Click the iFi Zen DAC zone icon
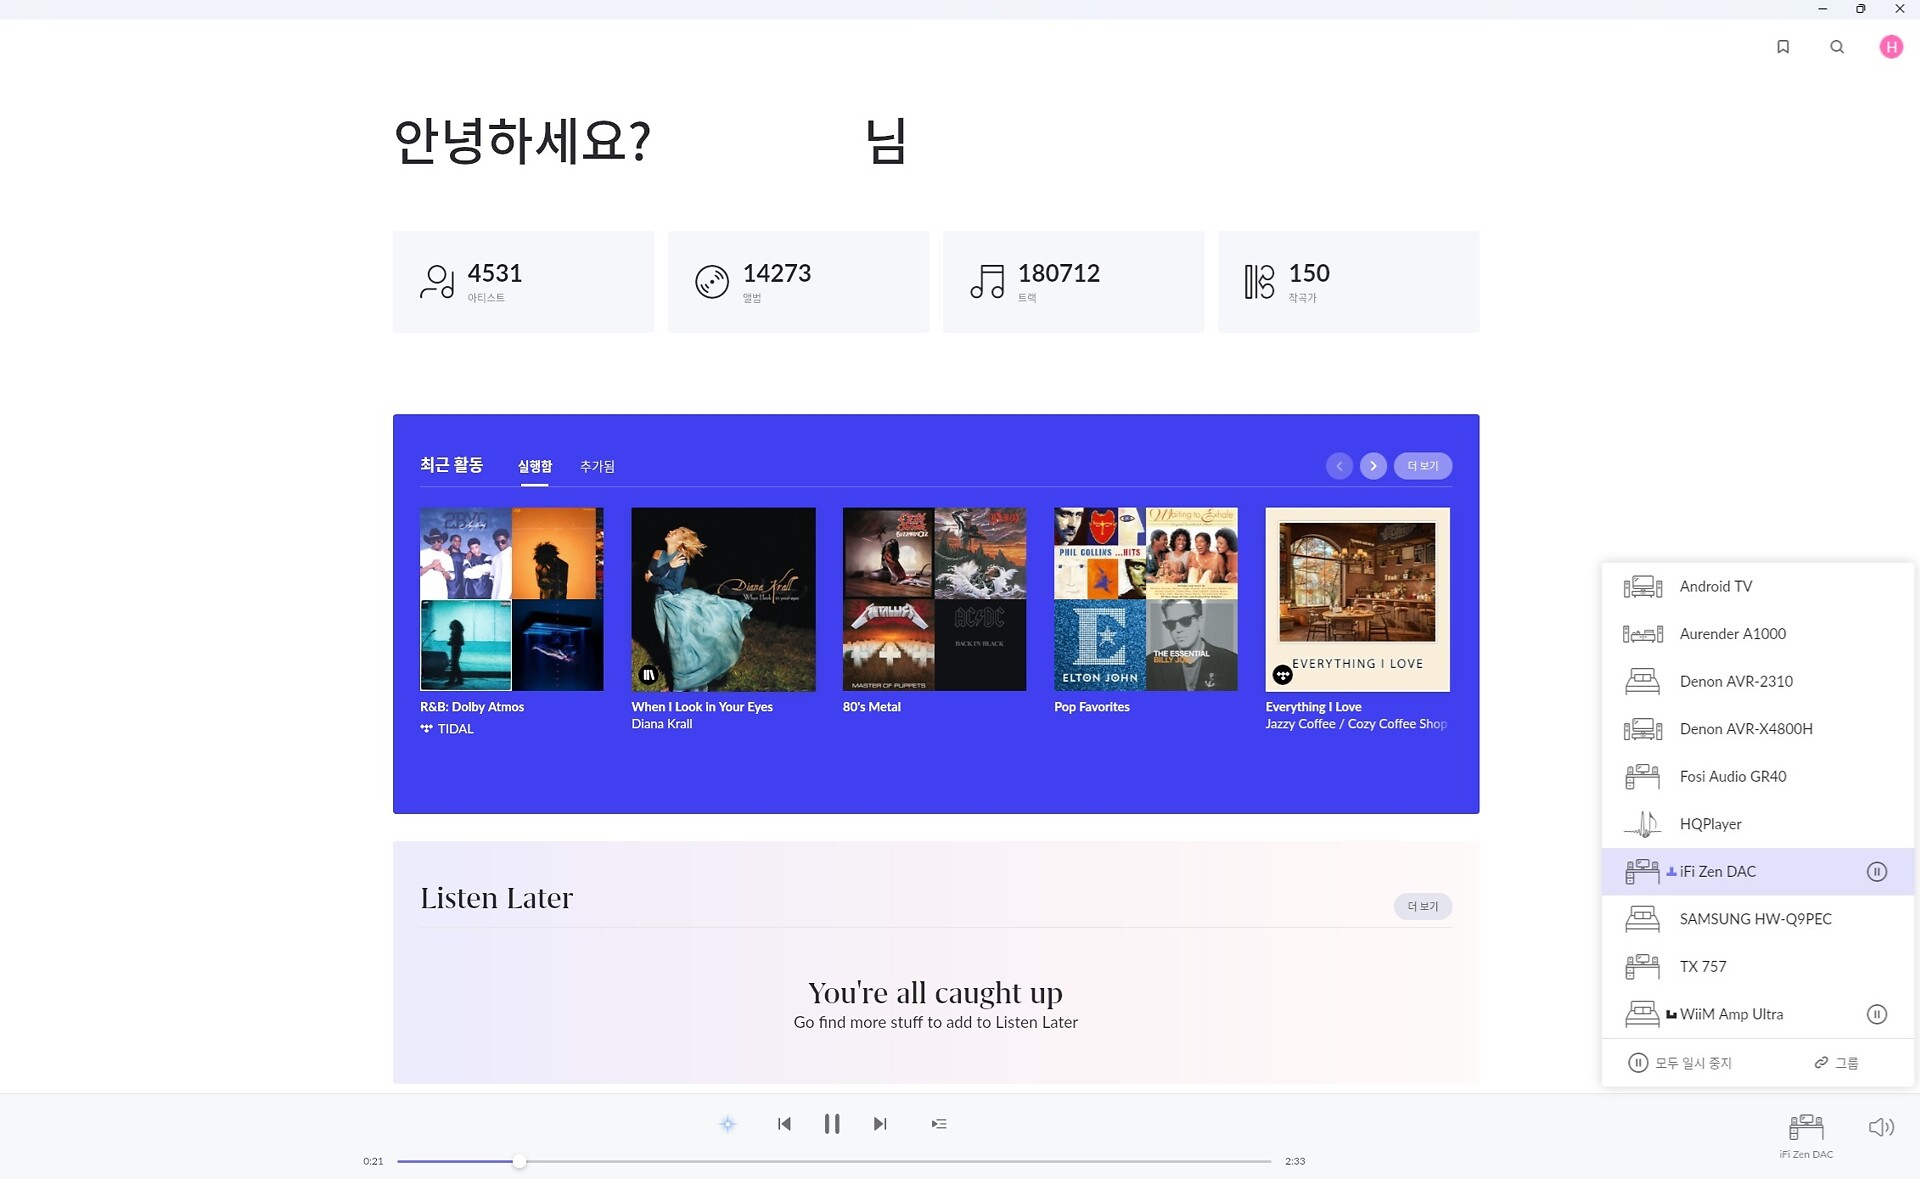Screen dimensions: 1920x1179 [x=1805, y=1130]
